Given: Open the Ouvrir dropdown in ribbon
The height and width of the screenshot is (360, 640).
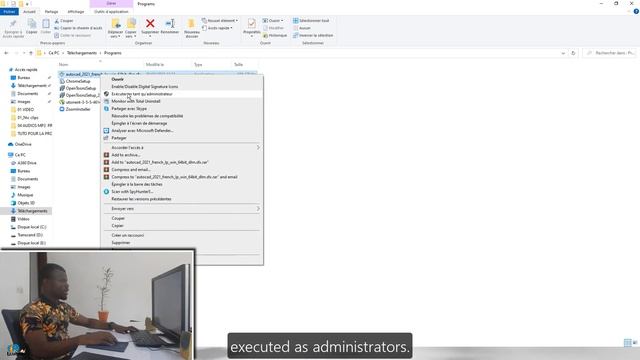Looking at the screenshot, I should click(273, 21).
